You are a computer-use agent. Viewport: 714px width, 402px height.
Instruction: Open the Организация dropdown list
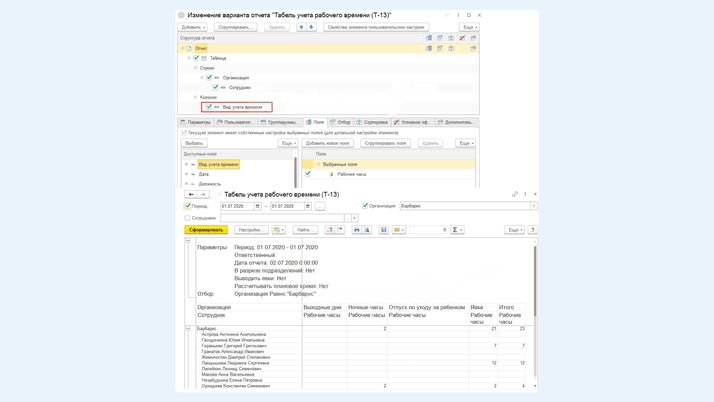[x=534, y=206]
